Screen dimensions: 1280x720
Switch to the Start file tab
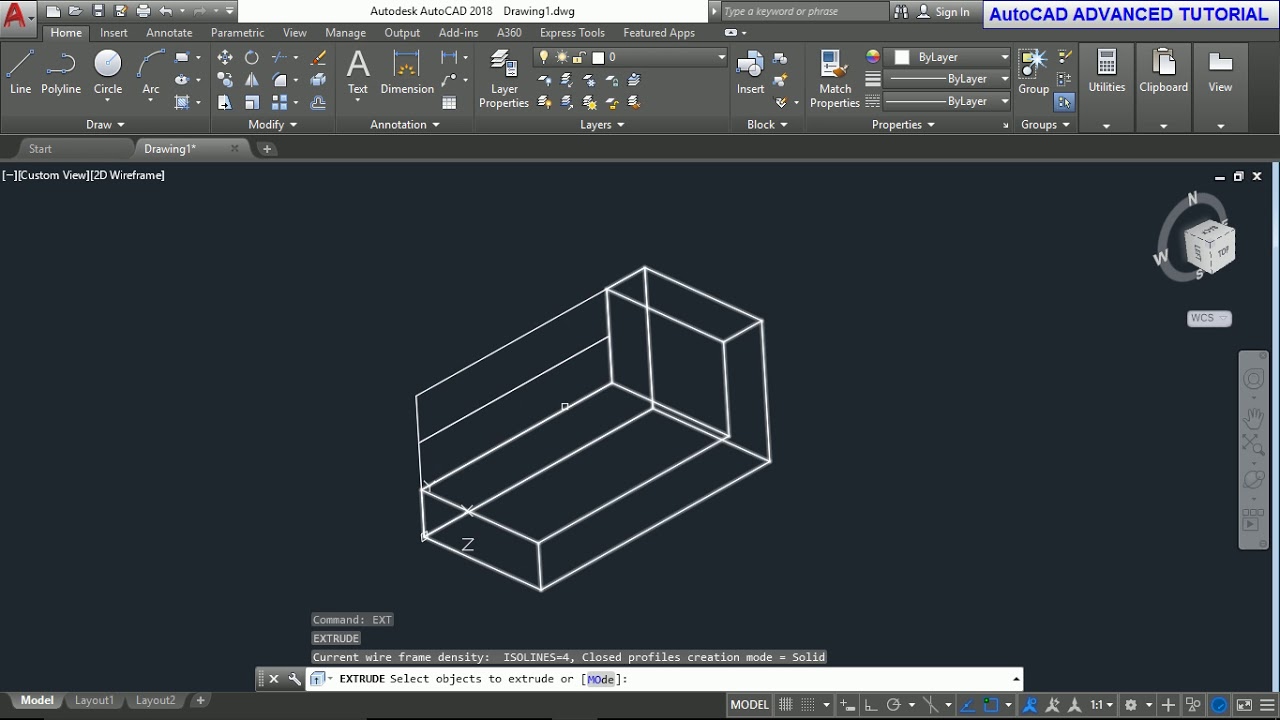click(40, 149)
